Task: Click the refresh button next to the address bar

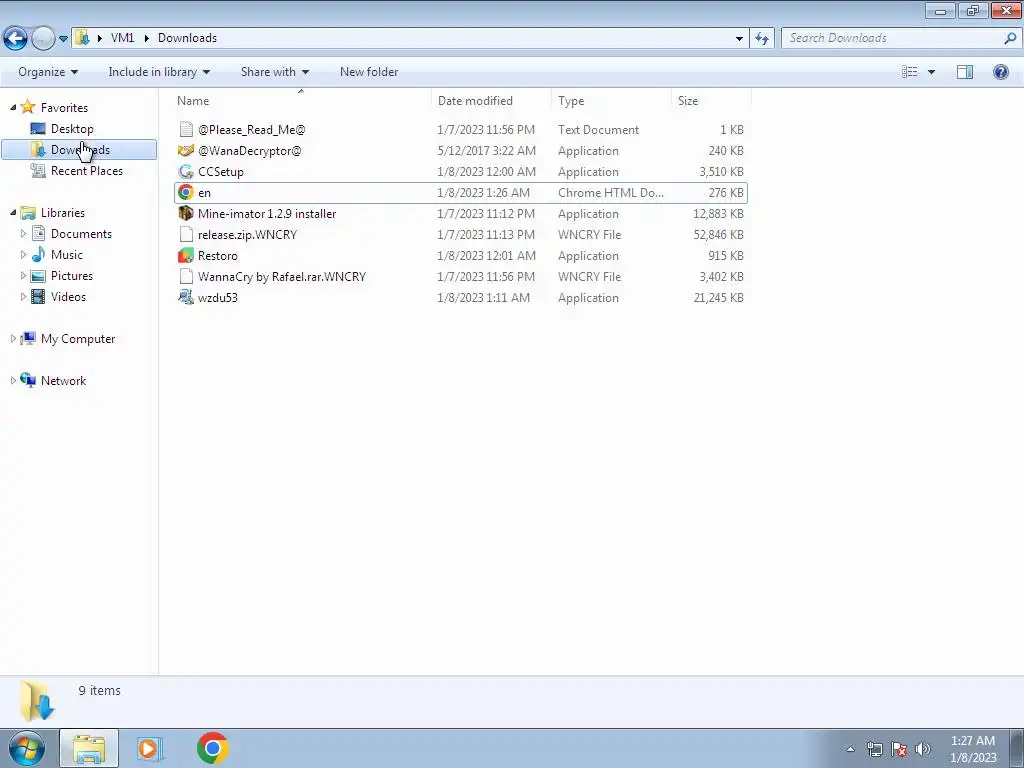Action: [x=761, y=38]
